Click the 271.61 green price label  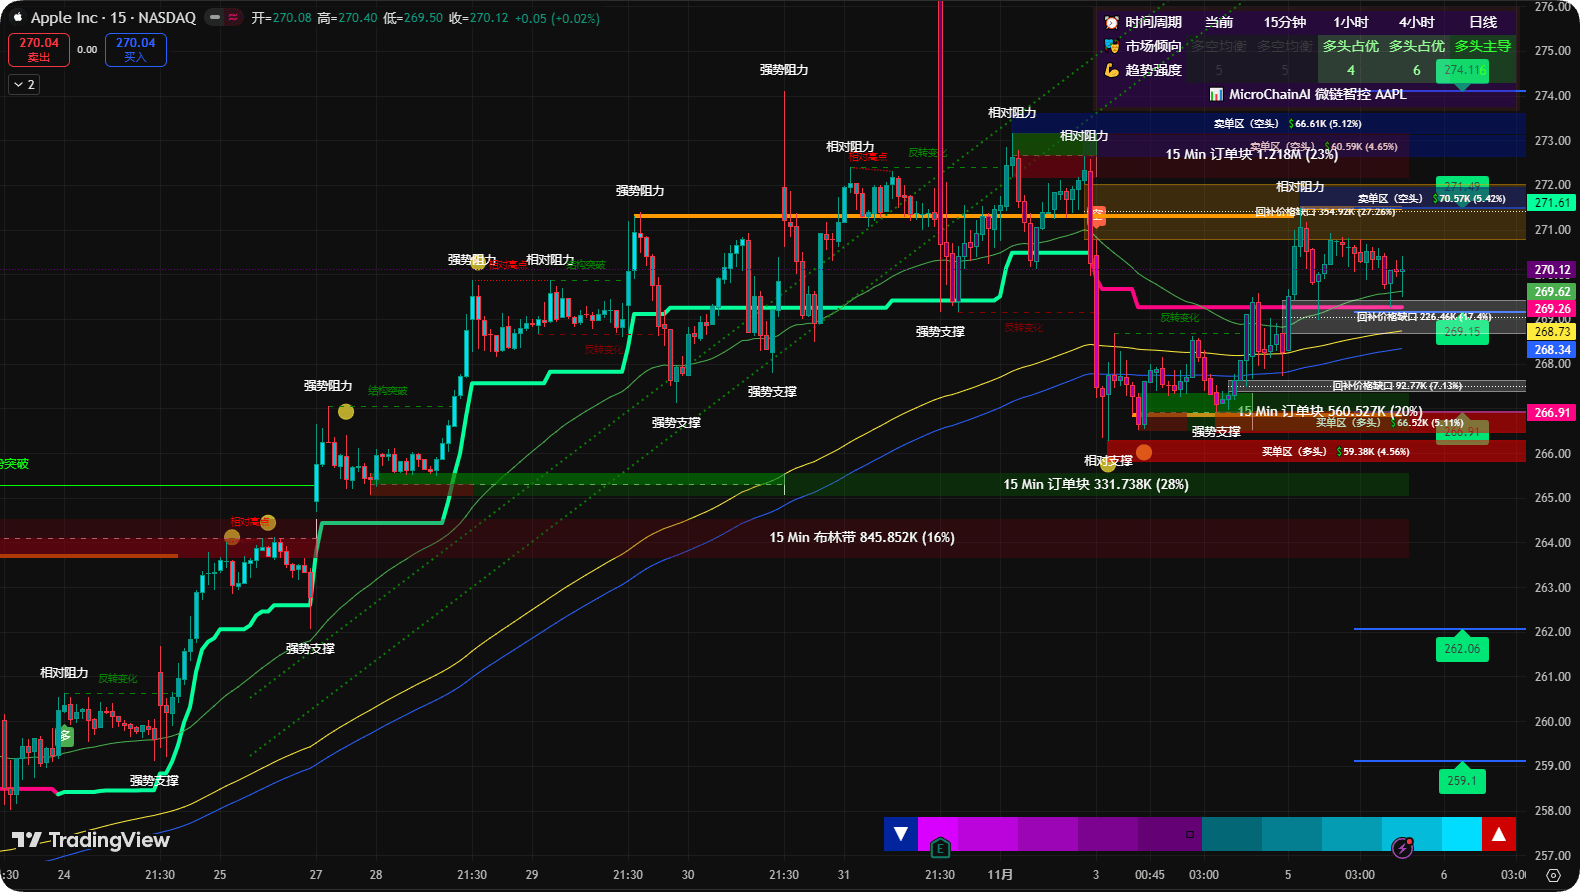(x=1552, y=202)
